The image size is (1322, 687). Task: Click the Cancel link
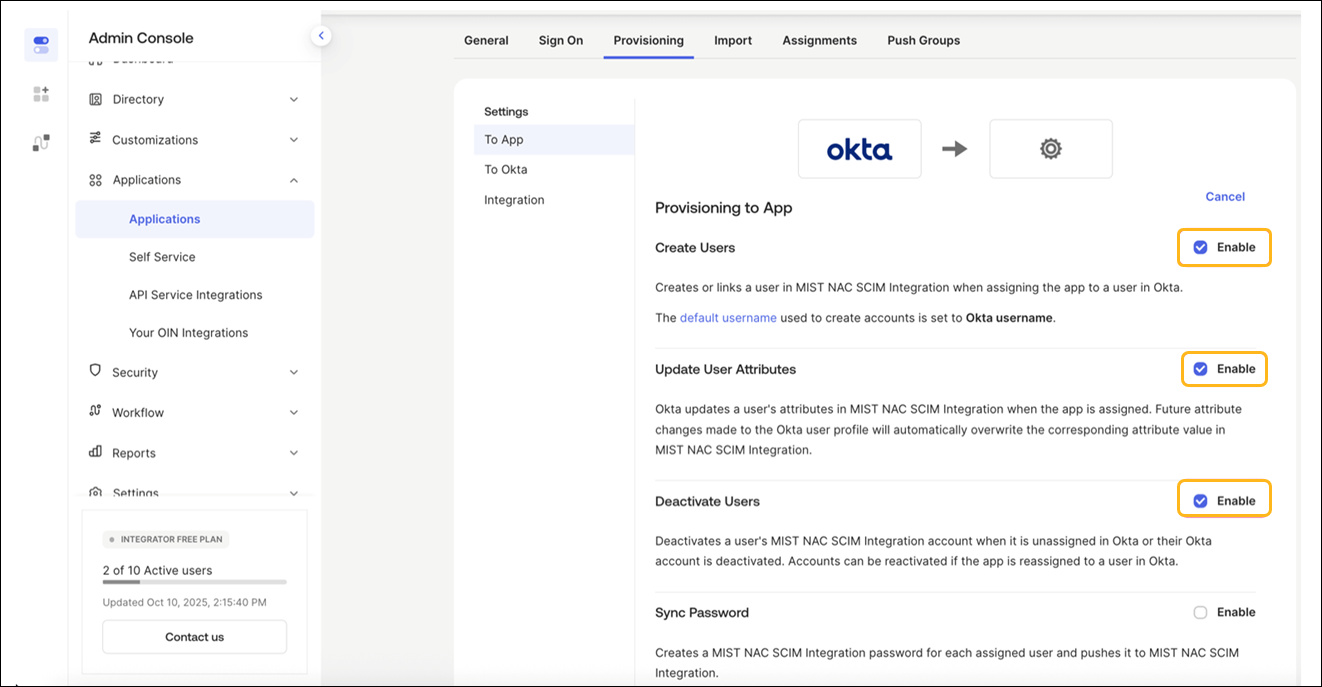1224,197
